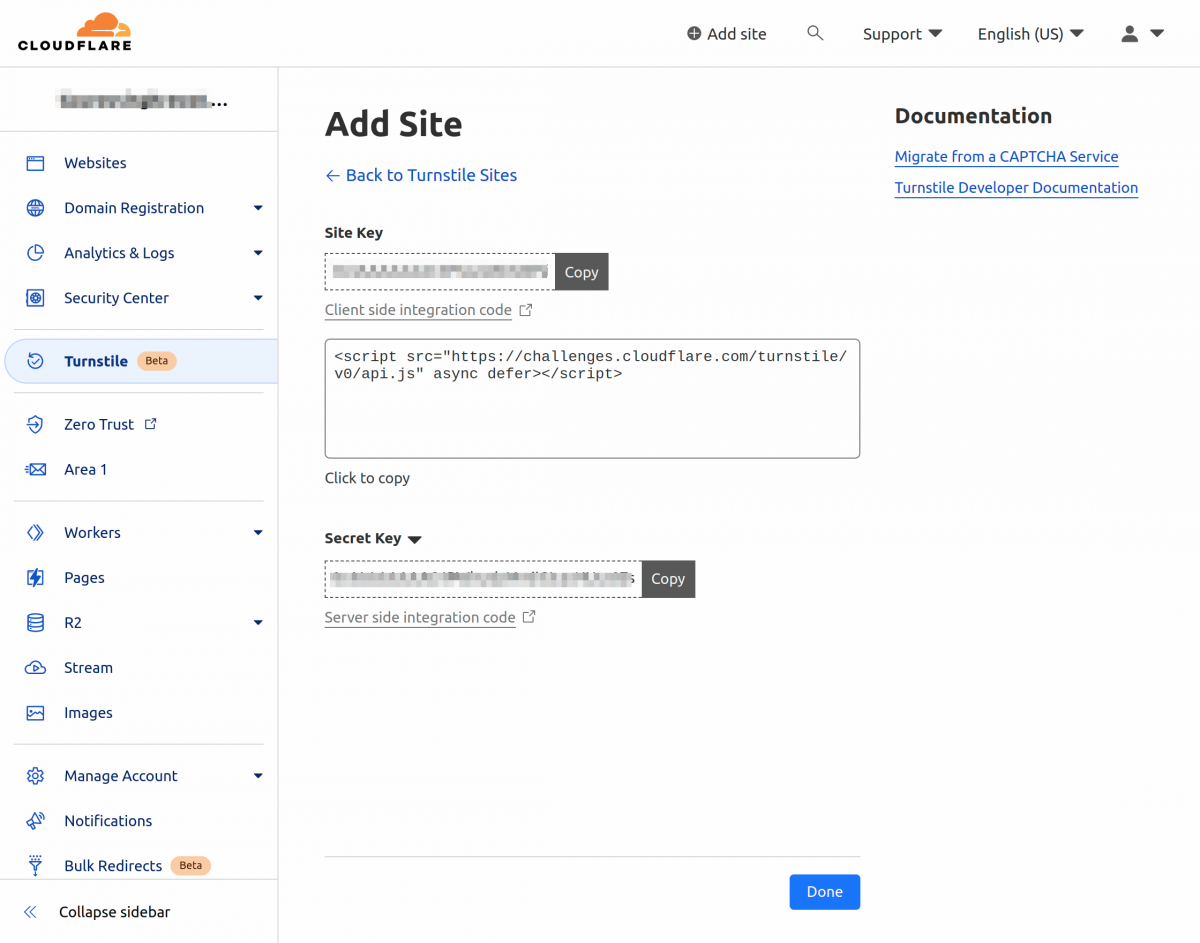The width and height of the screenshot is (1200, 943).
Task: Click the Images picture icon
Action: point(35,713)
